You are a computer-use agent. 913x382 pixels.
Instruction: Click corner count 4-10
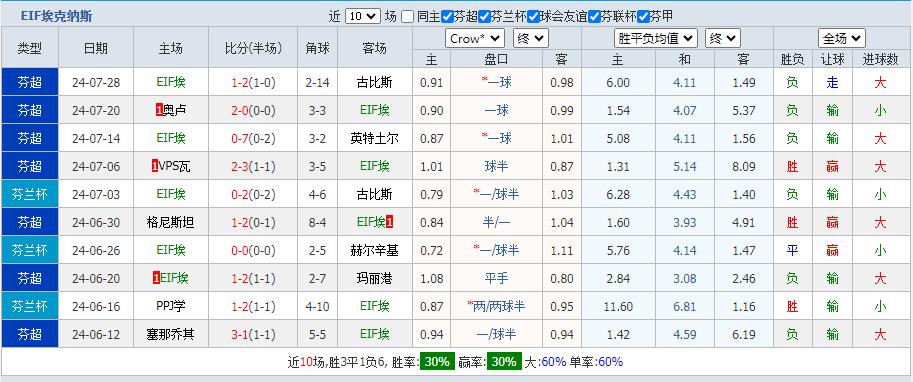click(317, 306)
